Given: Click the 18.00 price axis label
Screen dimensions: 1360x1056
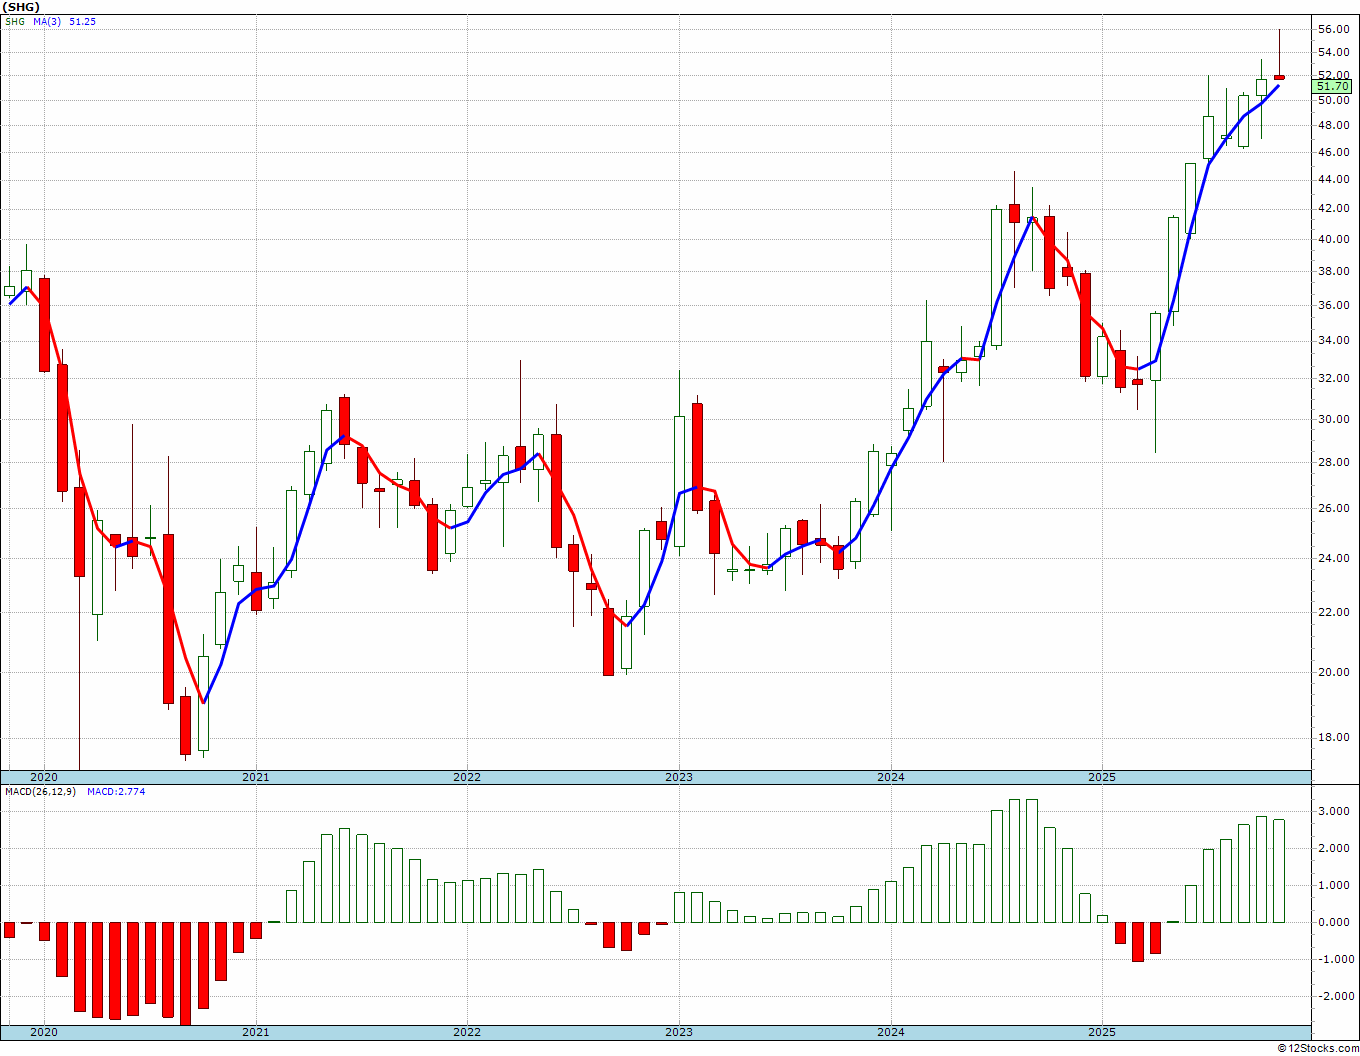Looking at the screenshot, I should pos(1332,738).
